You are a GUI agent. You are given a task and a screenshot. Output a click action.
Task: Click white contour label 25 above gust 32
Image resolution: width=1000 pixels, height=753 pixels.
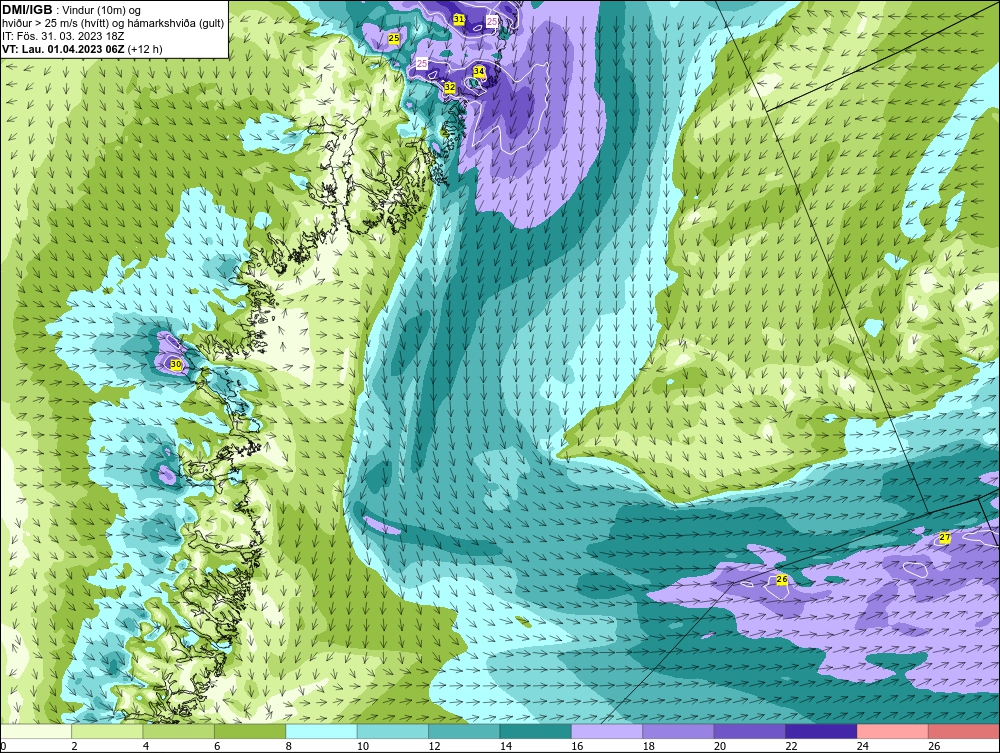pyautogui.click(x=422, y=64)
